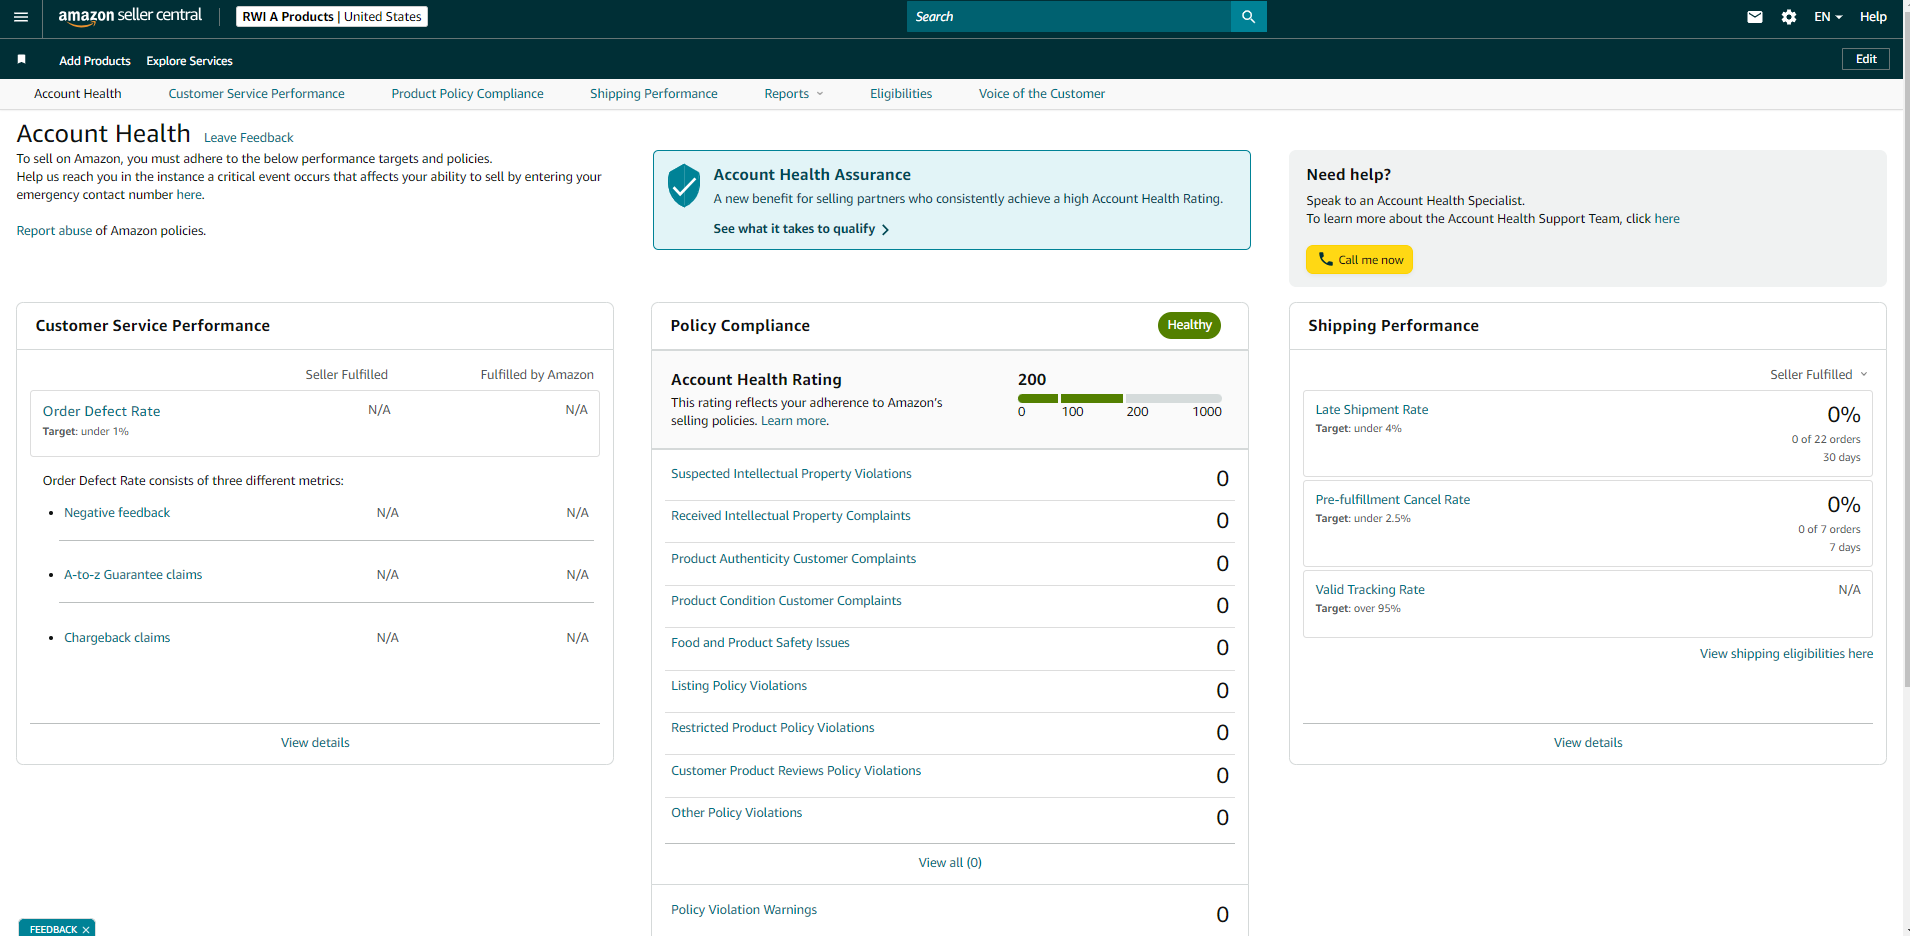Open Policy Violation Warnings
Viewport: 1910px width, 936px height.
(x=744, y=910)
